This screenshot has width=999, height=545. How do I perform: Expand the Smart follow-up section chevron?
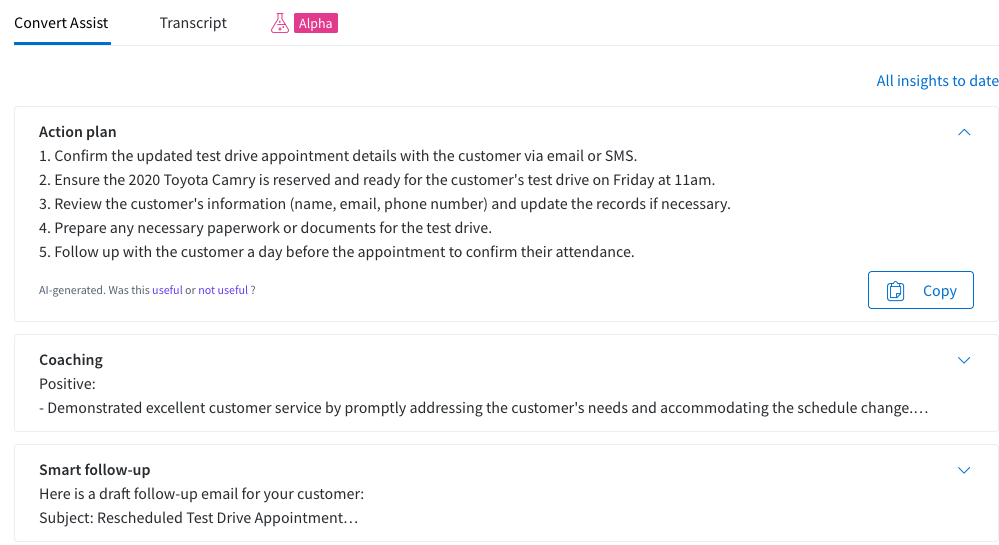pos(964,470)
